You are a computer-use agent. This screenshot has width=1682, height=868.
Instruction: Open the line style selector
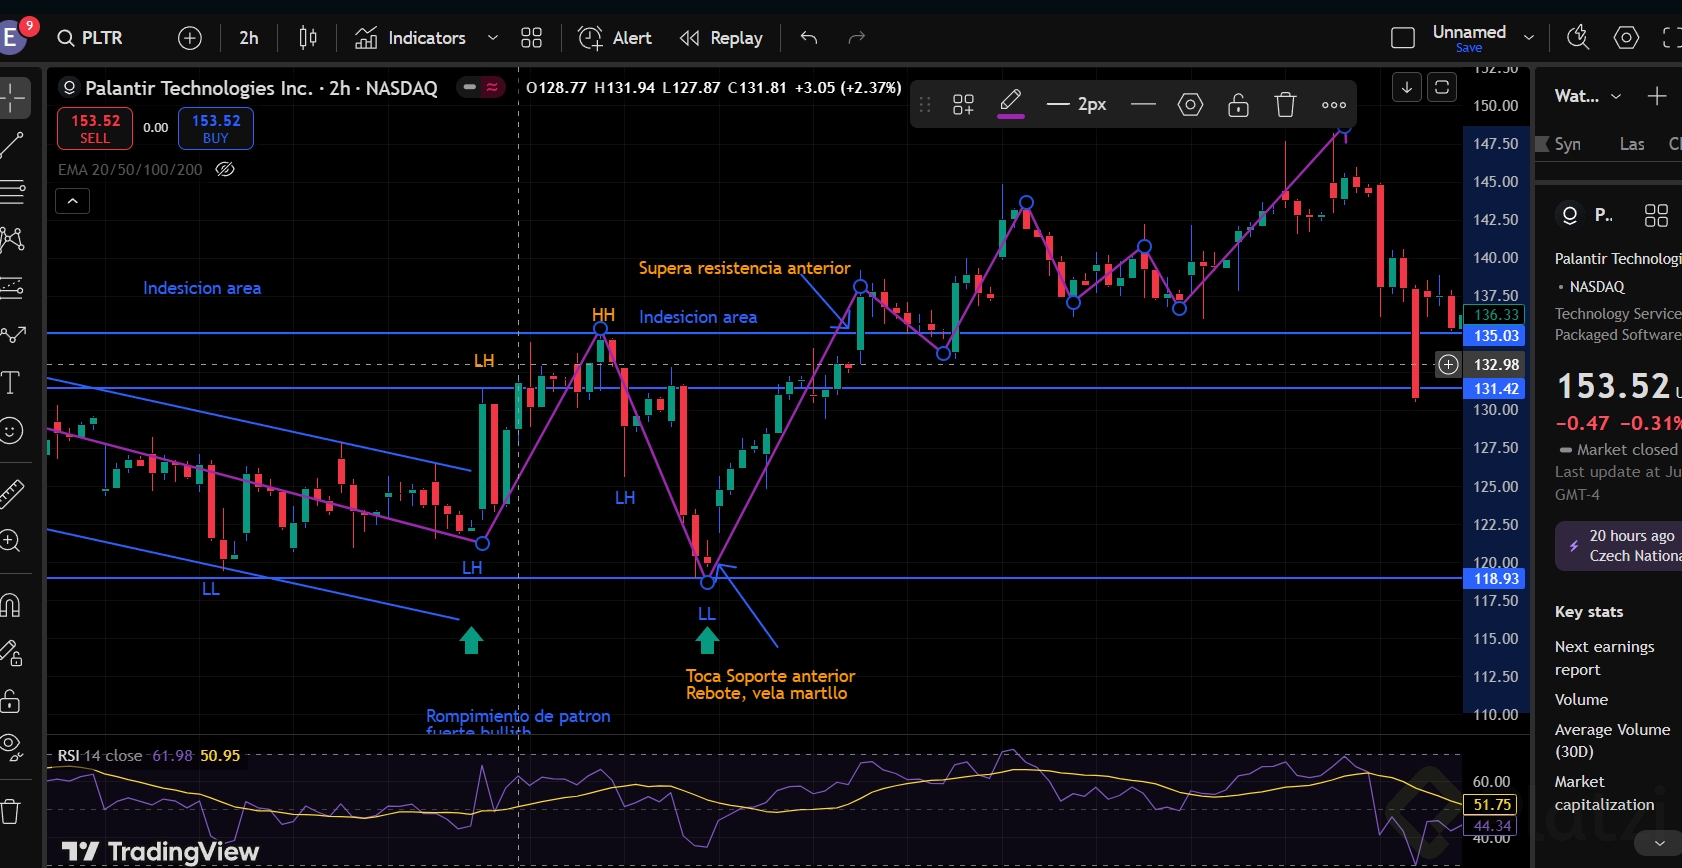(1143, 104)
